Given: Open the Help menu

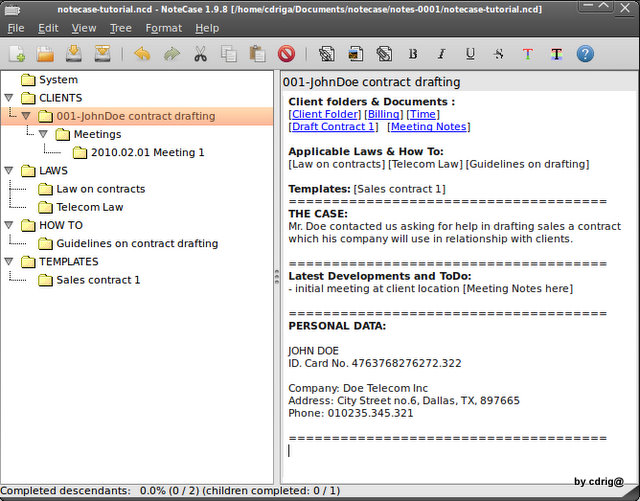Looking at the screenshot, I should coord(207,28).
